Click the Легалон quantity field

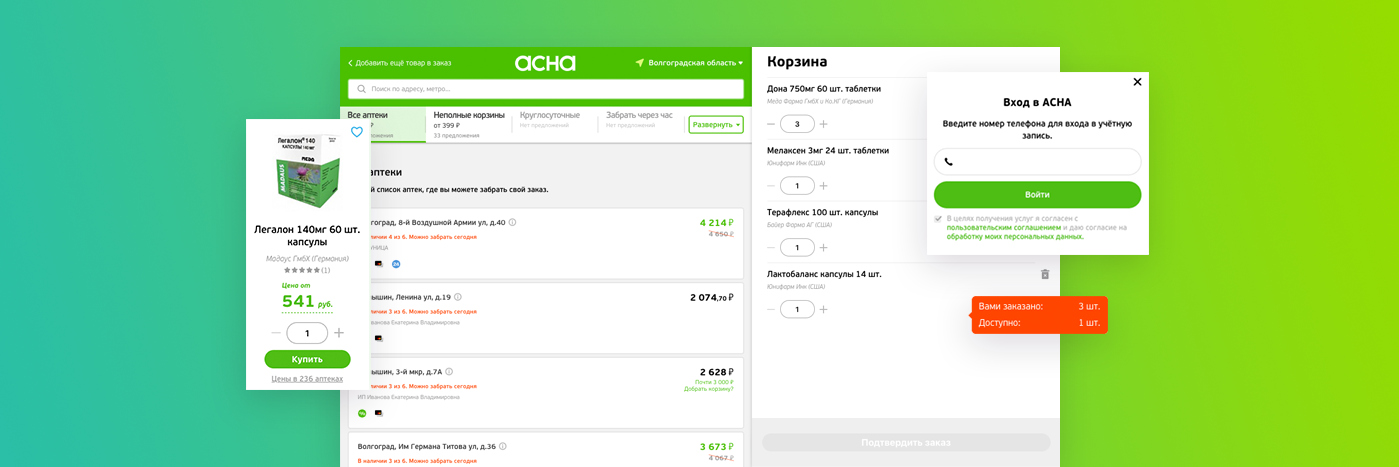(307, 333)
